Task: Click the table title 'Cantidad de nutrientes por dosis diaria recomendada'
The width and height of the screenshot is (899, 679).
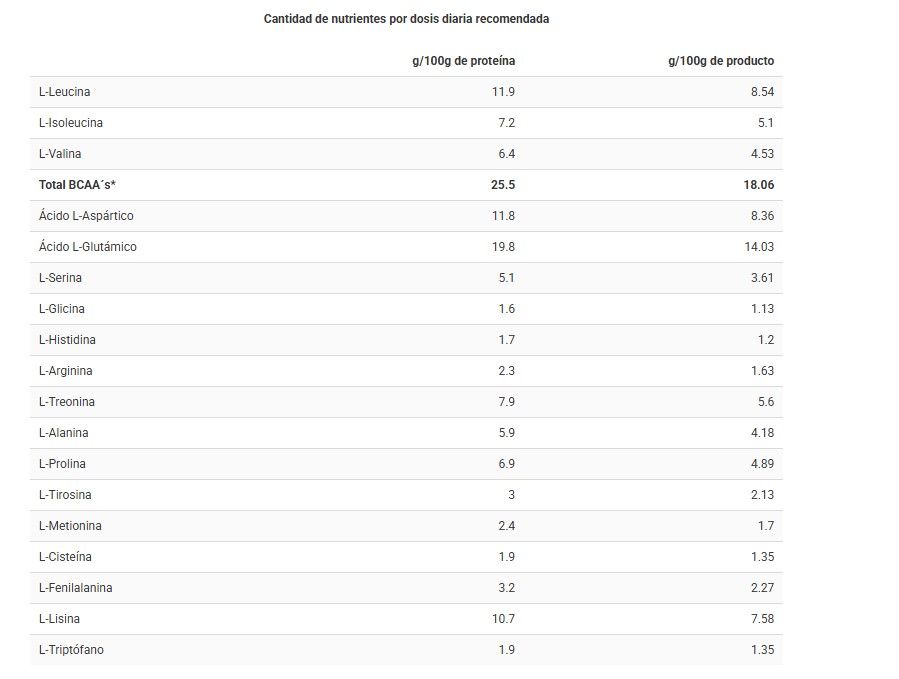Action: click(406, 19)
